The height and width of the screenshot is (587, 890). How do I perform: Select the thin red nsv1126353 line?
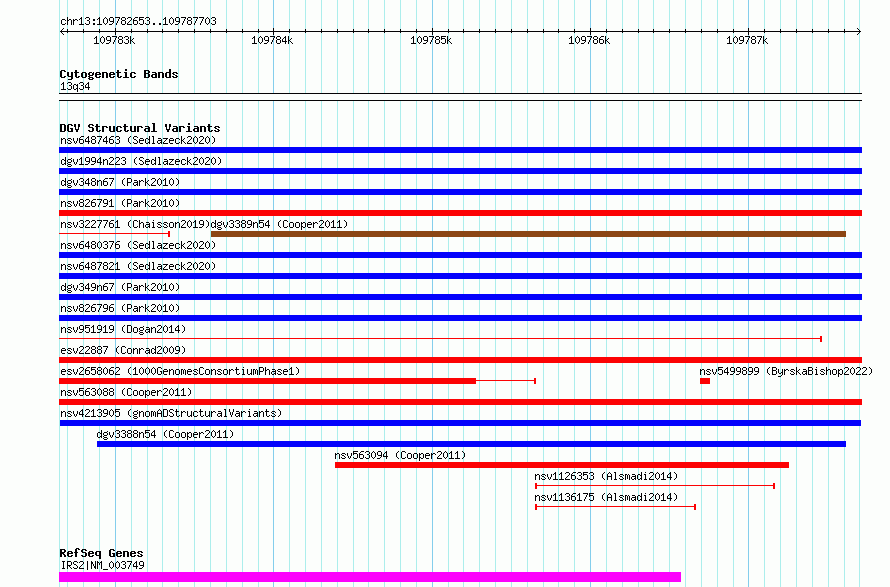pos(655,486)
